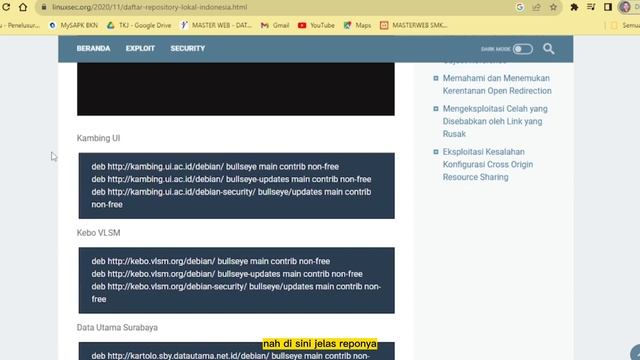Click kambing.ui.ac.id bullseye main repo line
Viewport: 640px width, 360px height.
pyautogui.click(x=215, y=167)
